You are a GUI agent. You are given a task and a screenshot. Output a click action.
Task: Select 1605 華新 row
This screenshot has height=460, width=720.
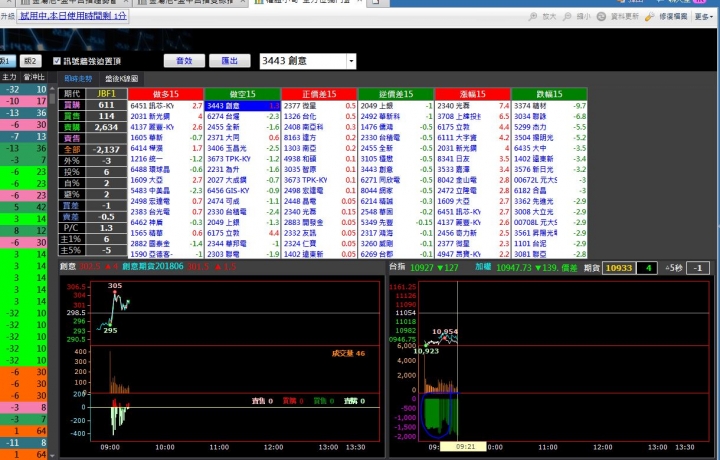[166, 137]
